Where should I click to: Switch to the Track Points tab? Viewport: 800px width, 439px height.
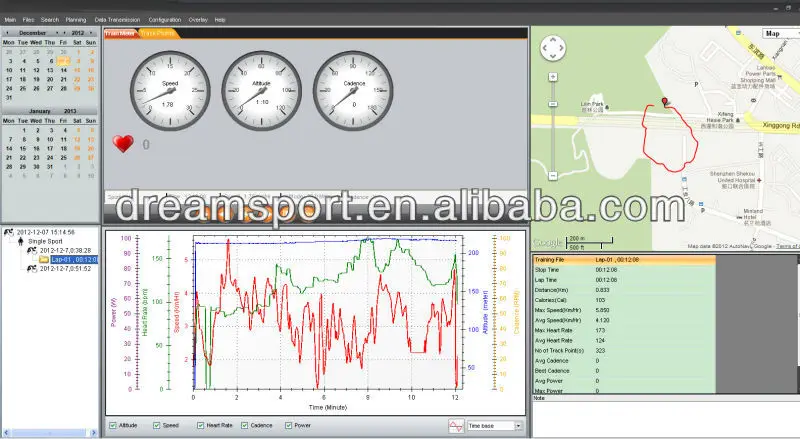point(157,33)
